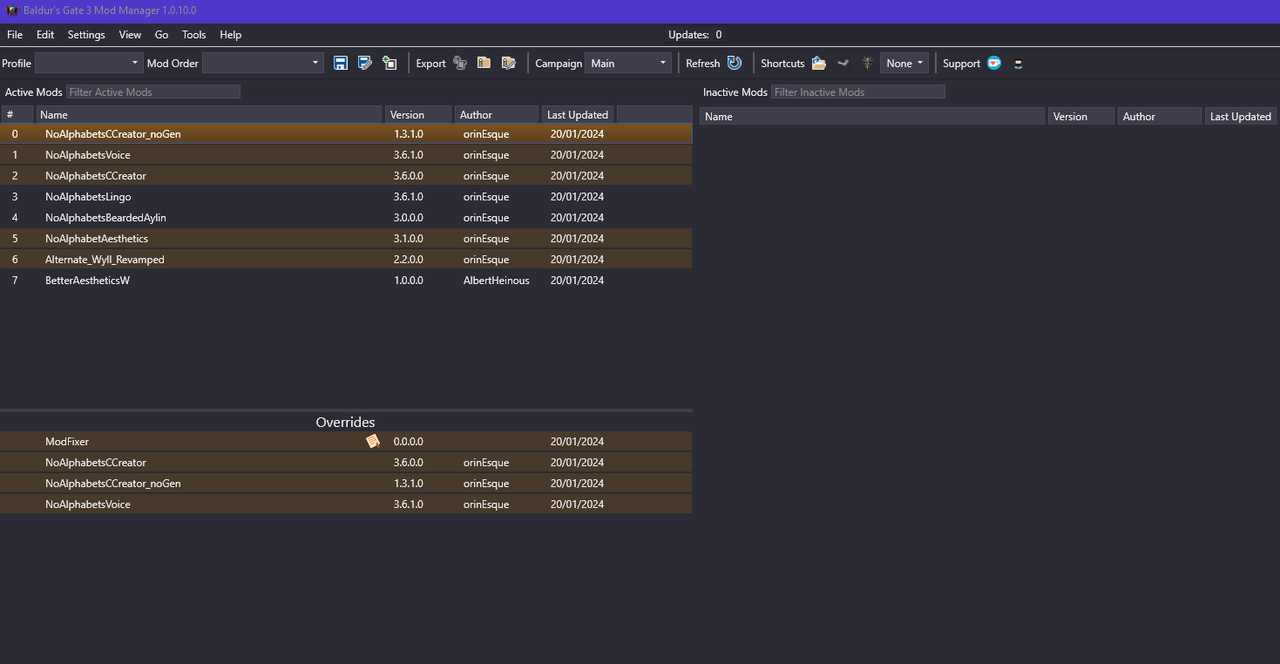Viewport: 1280px width, 664px height.
Task: Click the Save order as icon
Action: (x=365, y=63)
